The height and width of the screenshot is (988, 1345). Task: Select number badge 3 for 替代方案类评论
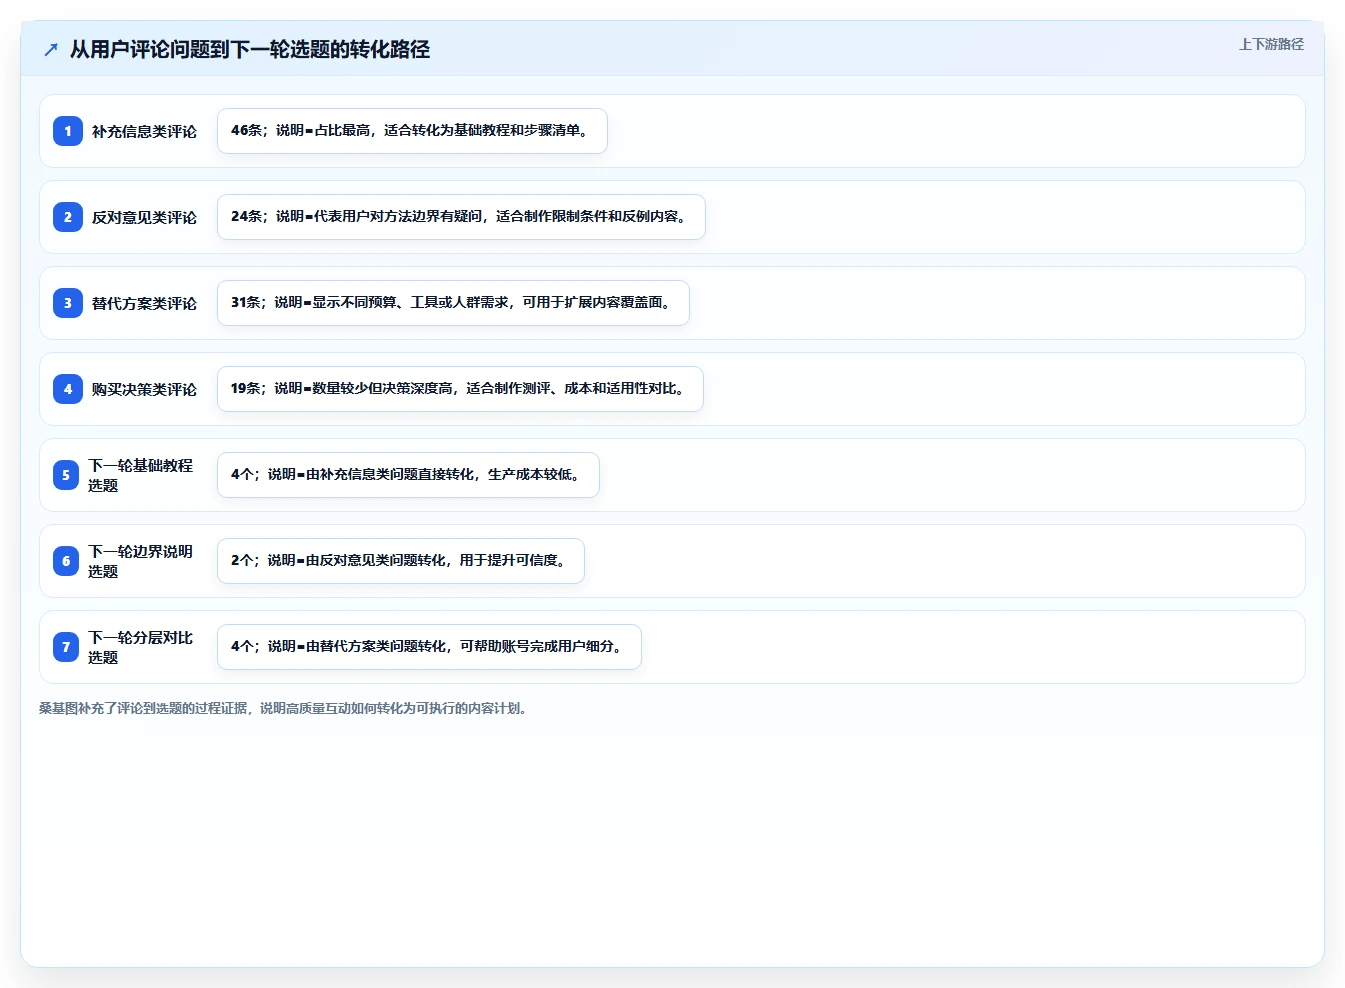(68, 303)
